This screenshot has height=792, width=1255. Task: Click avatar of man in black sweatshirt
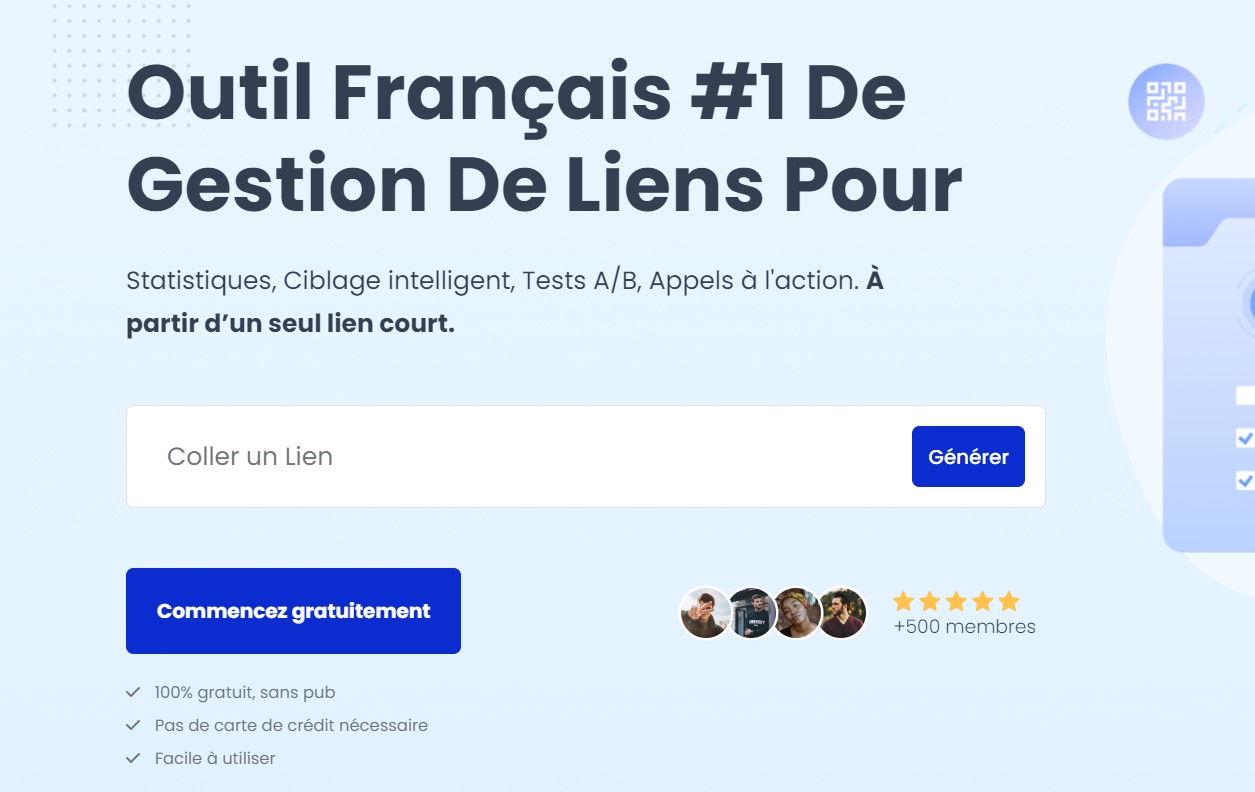[x=751, y=613]
